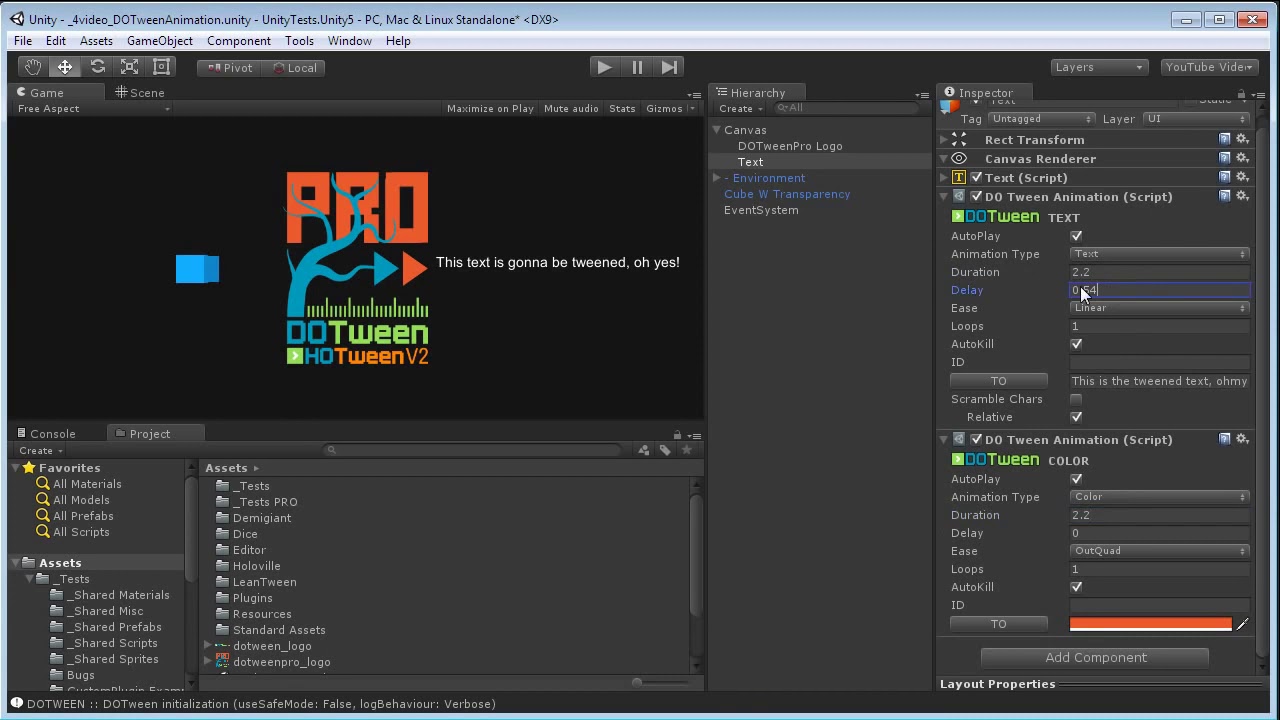Expand the Environment hierarchy node
Viewport: 1280px width, 720px height.
pyautogui.click(x=717, y=178)
